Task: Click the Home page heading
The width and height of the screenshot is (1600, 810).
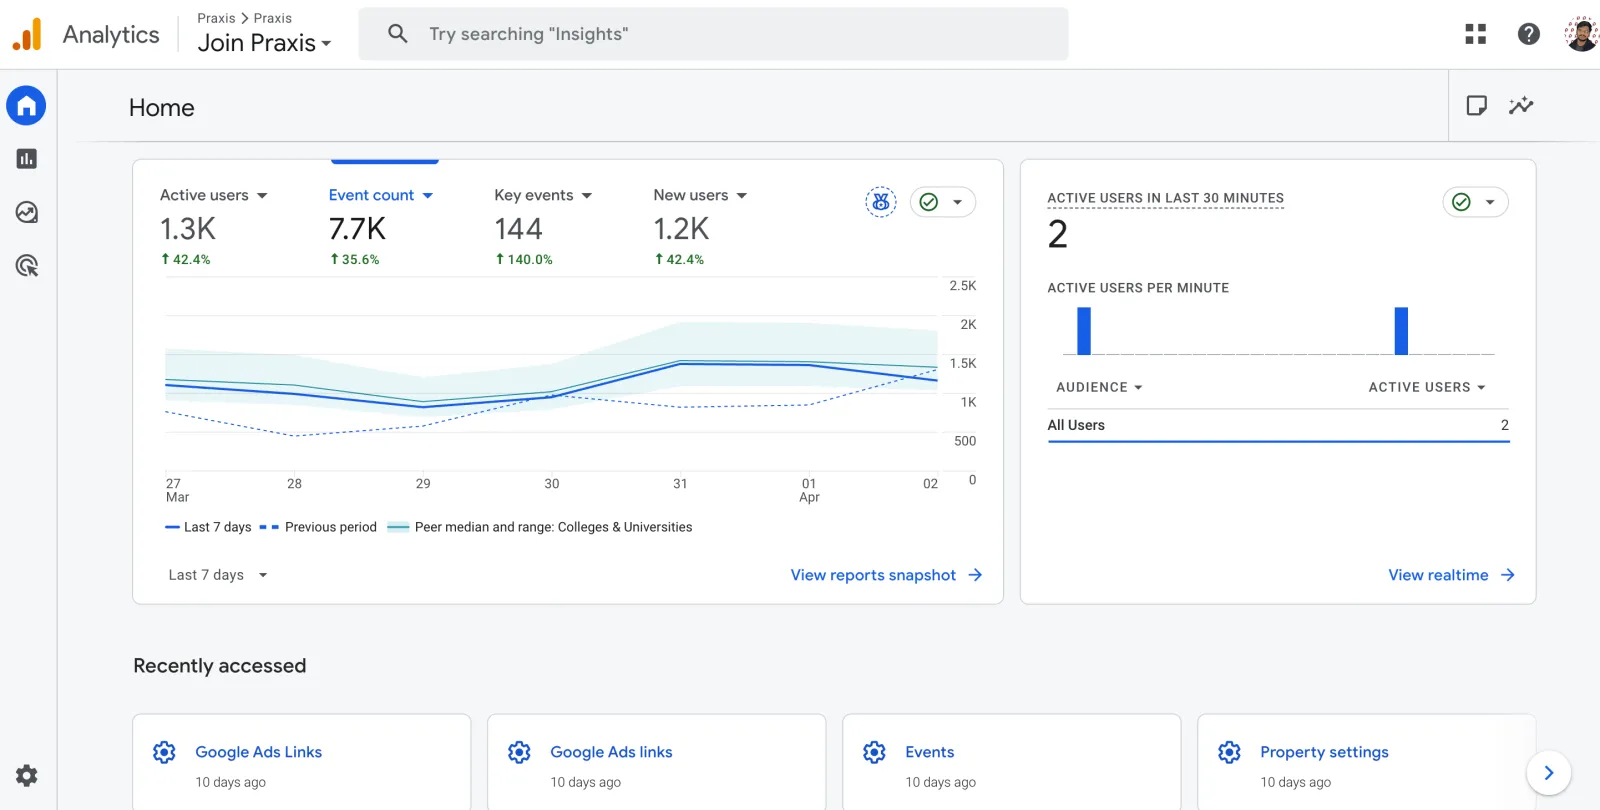Action: pyautogui.click(x=162, y=108)
